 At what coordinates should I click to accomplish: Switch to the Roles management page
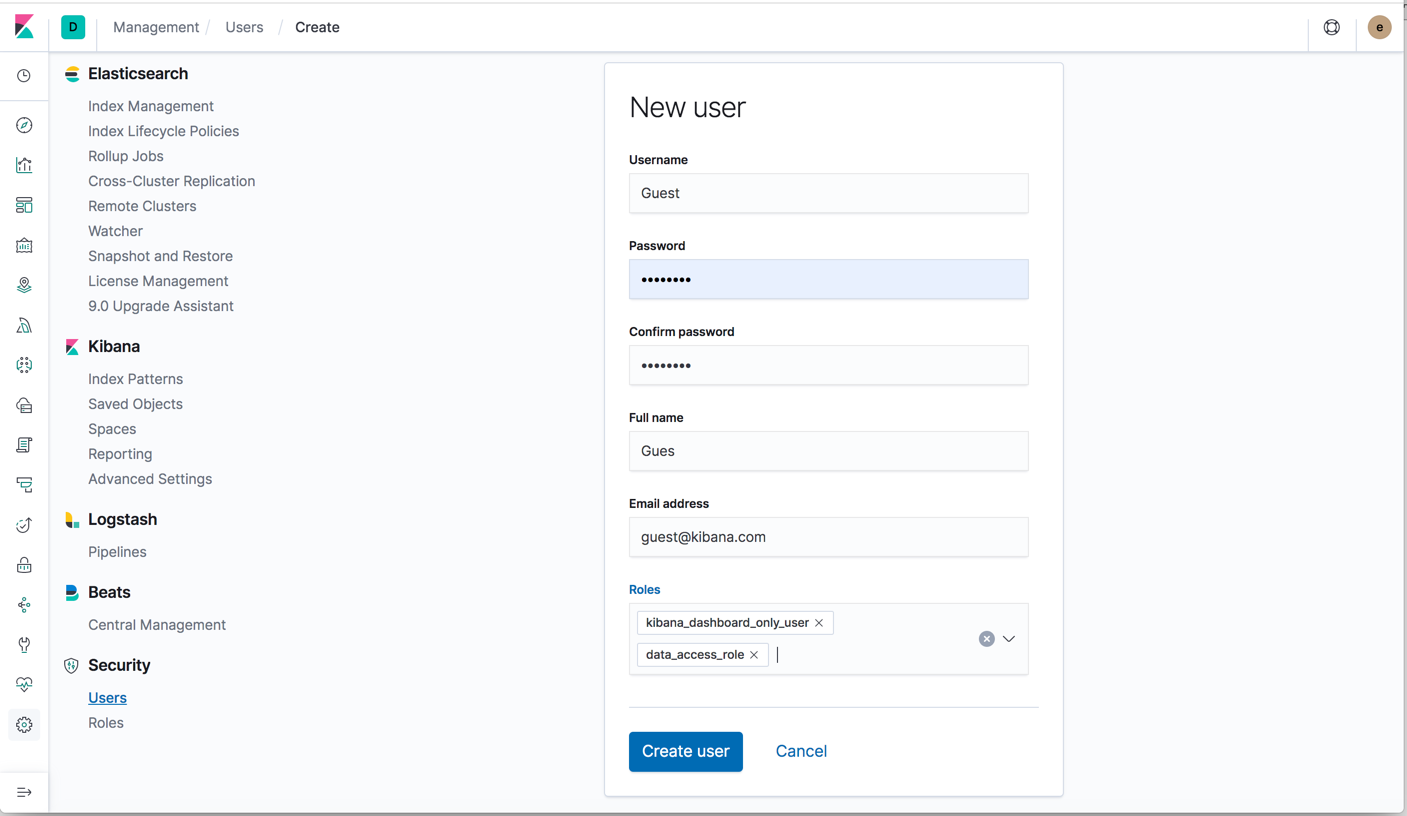pos(105,722)
